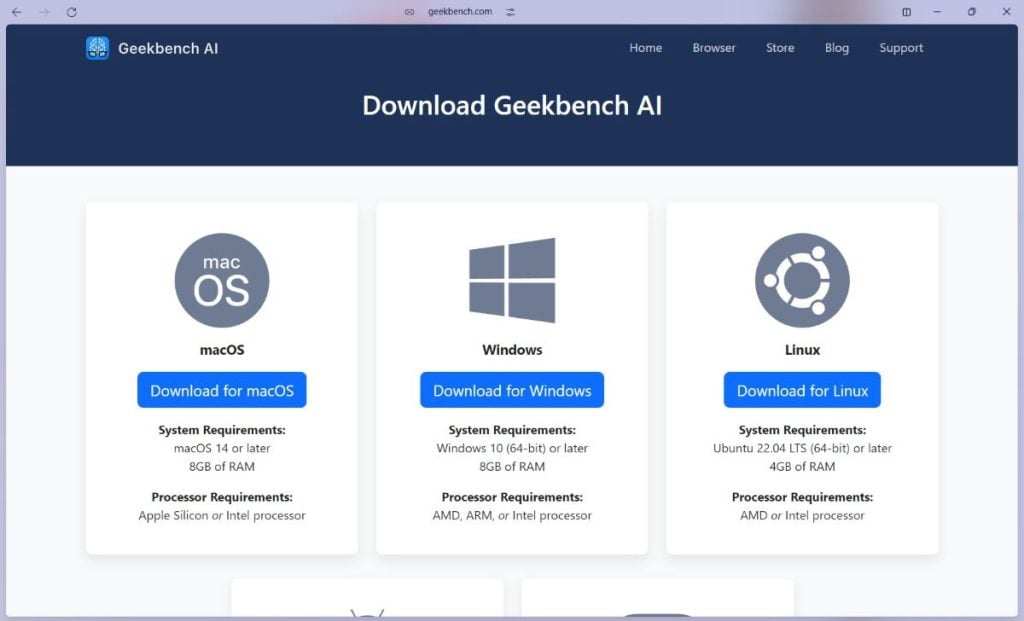This screenshot has width=1024, height=621.
Task: Click the geekbench.com address bar
Action: click(460, 12)
